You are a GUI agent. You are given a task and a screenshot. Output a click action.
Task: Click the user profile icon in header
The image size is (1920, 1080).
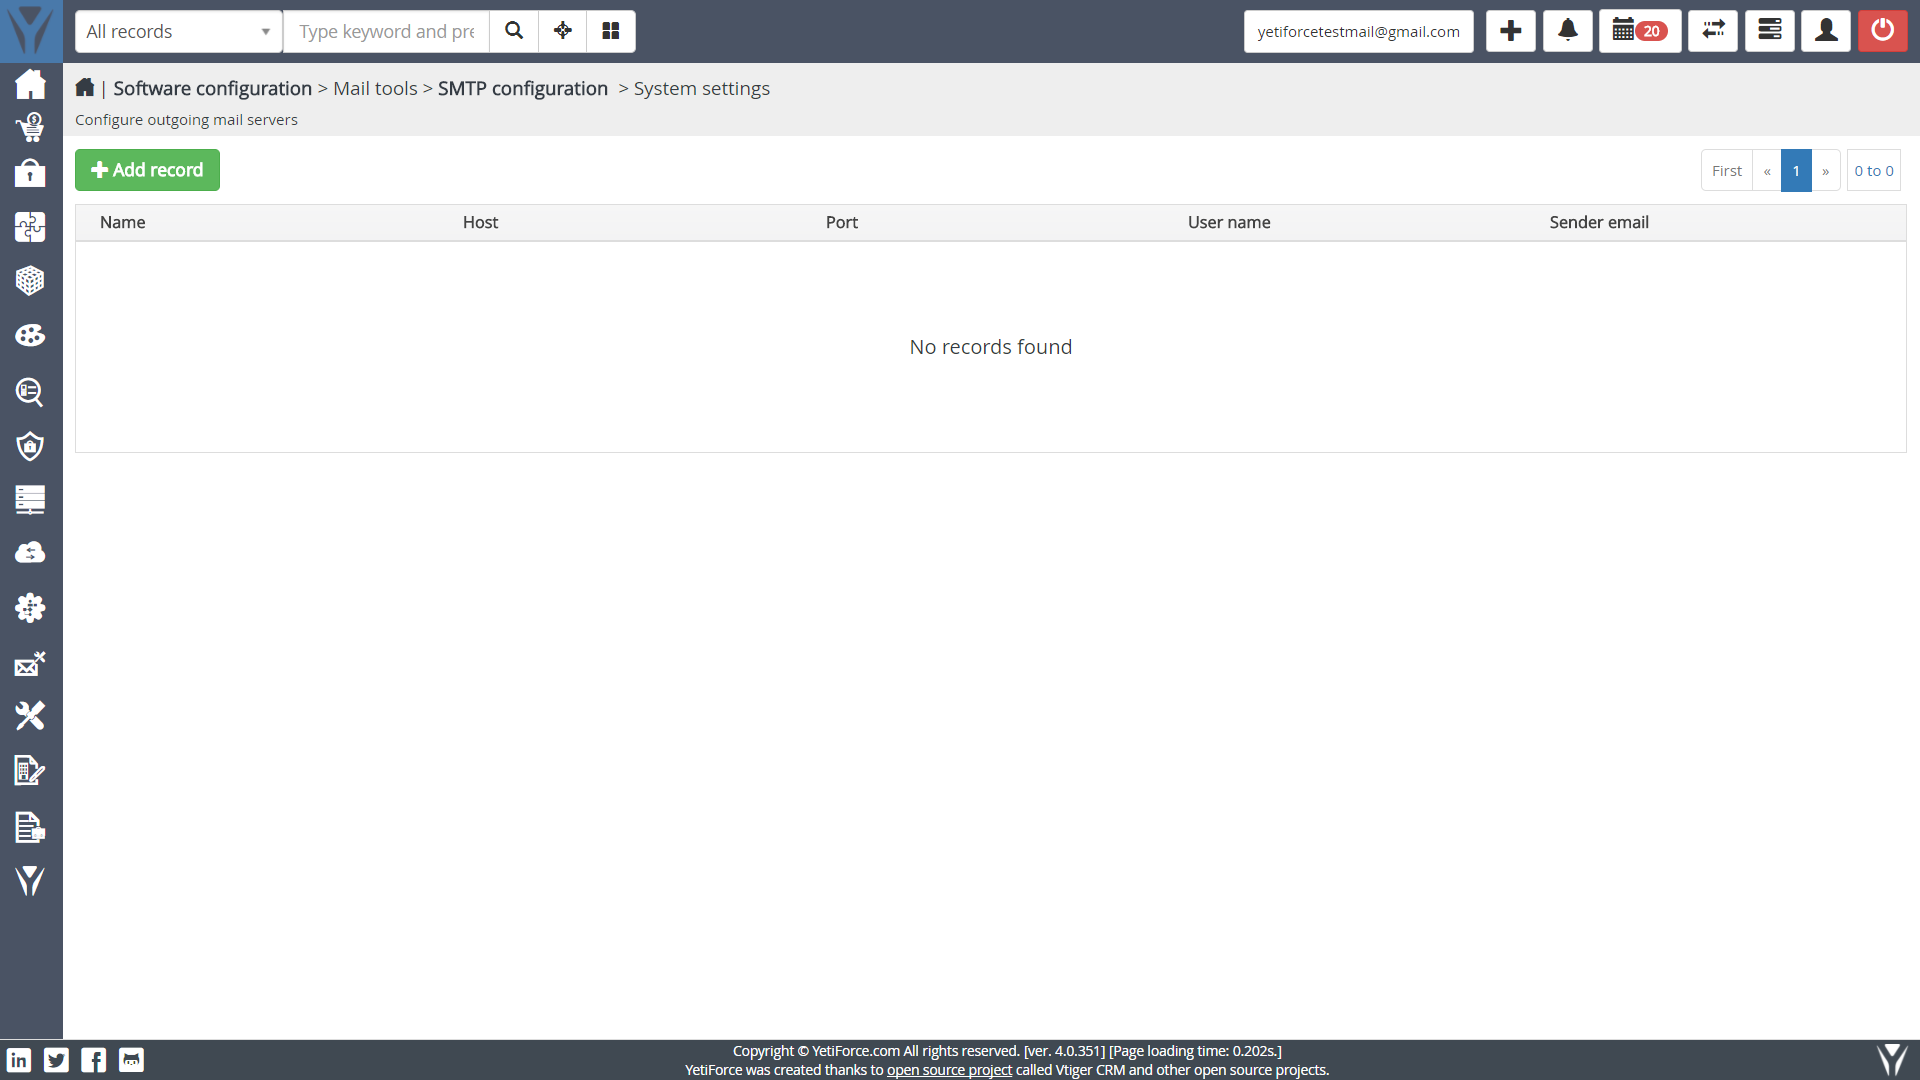coord(1825,31)
